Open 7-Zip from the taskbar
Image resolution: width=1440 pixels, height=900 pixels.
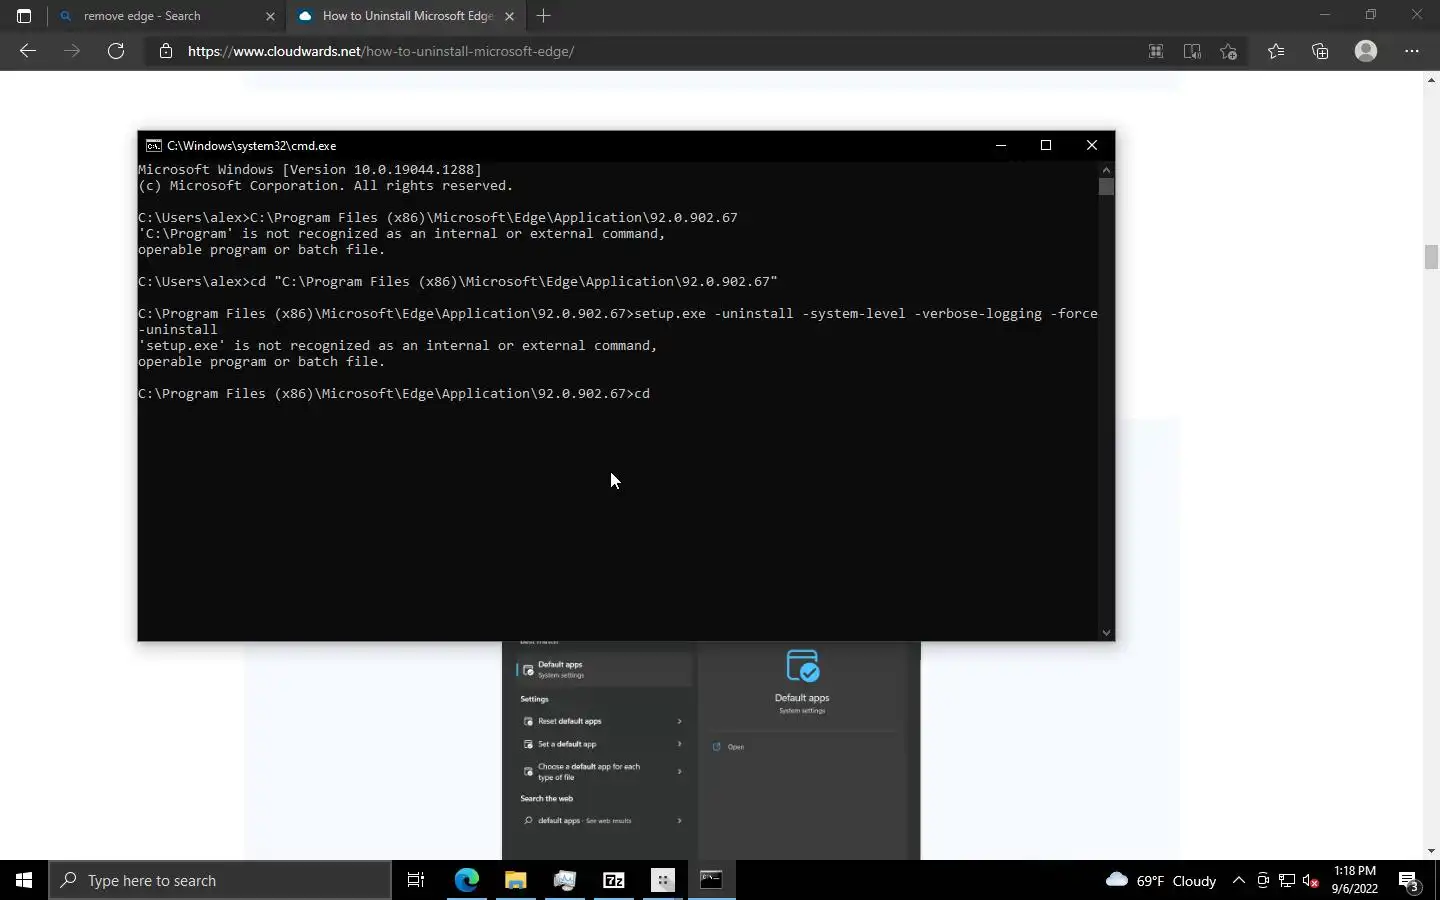coord(614,880)
